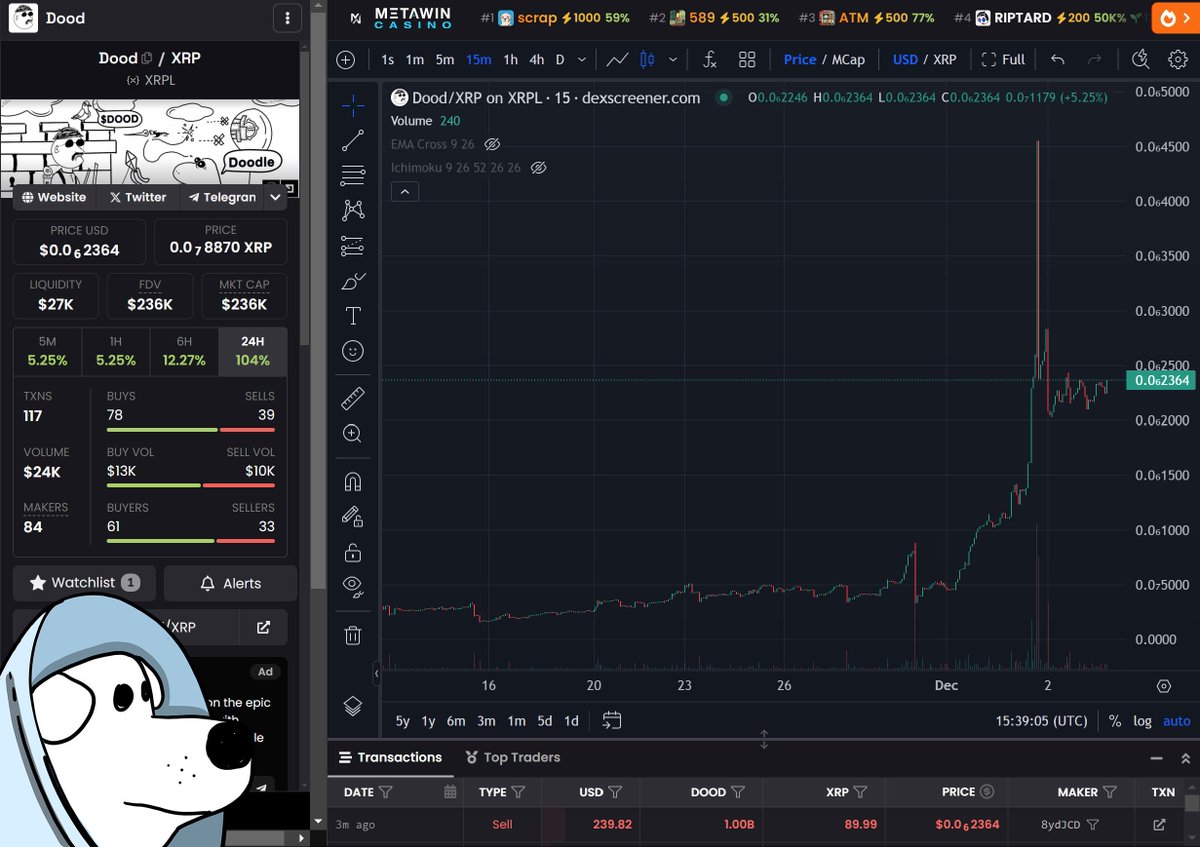Screen dimensions: 1200x847
Task: Select the ruler measure tool
Action: click(x=353, y=398)
